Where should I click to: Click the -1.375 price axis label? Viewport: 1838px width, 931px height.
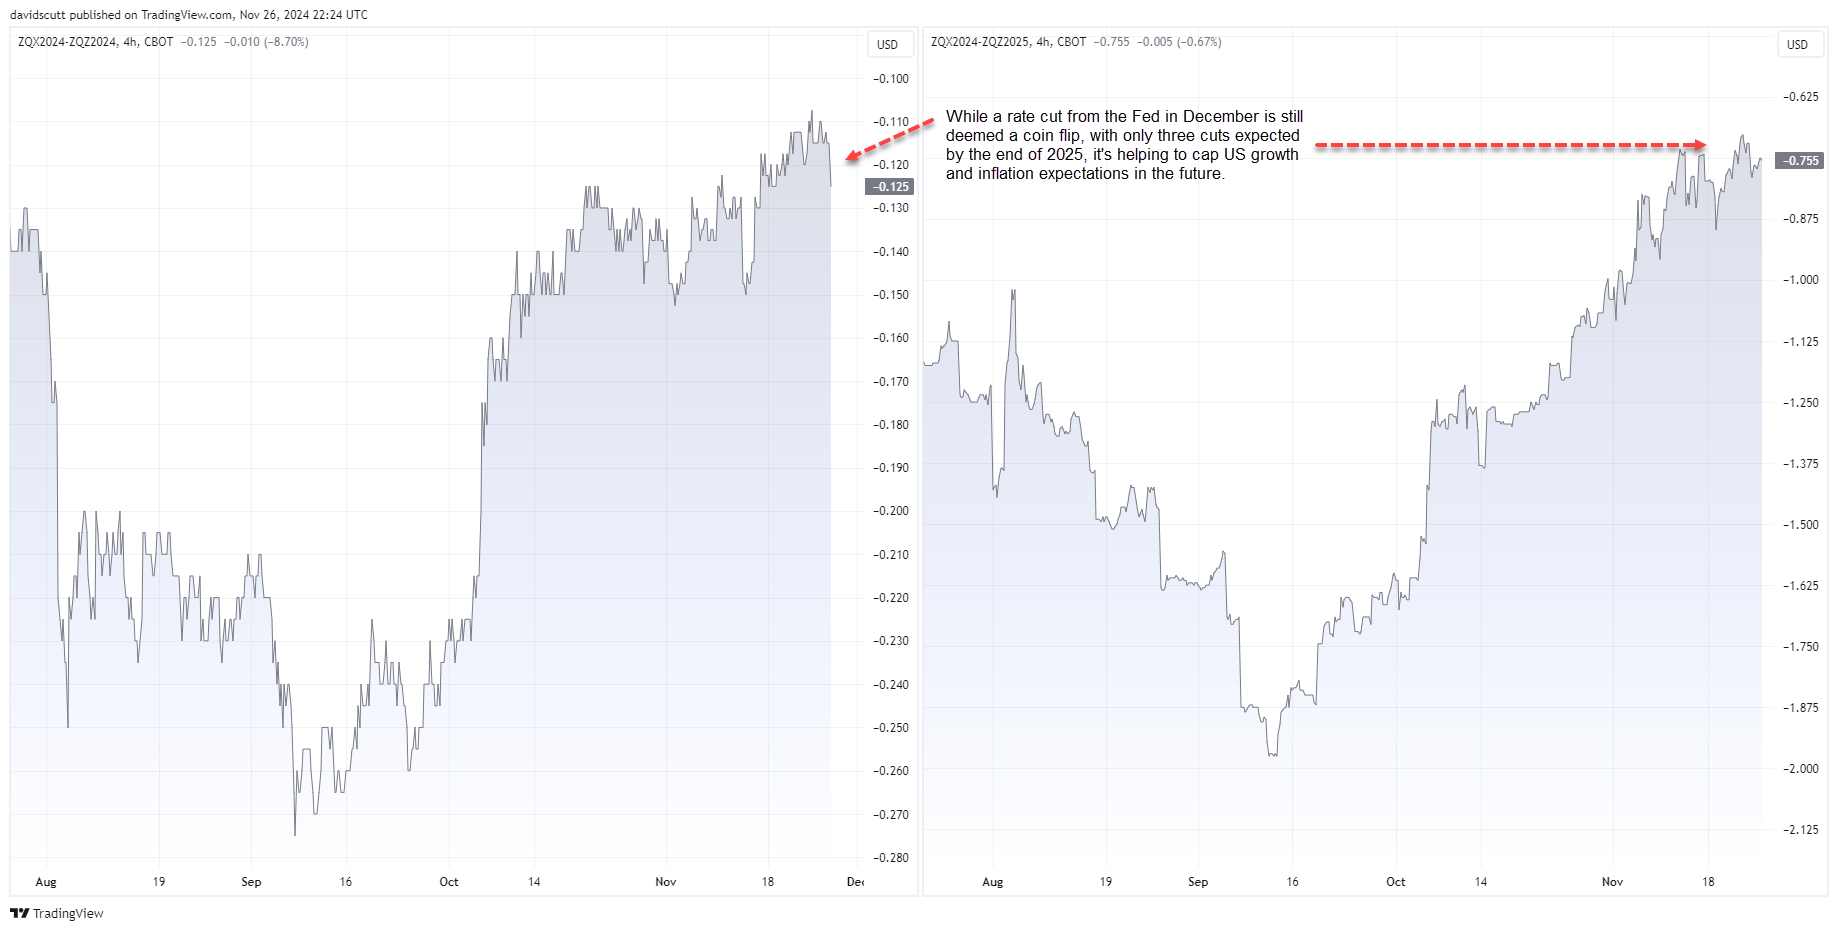pos(1800,463)
